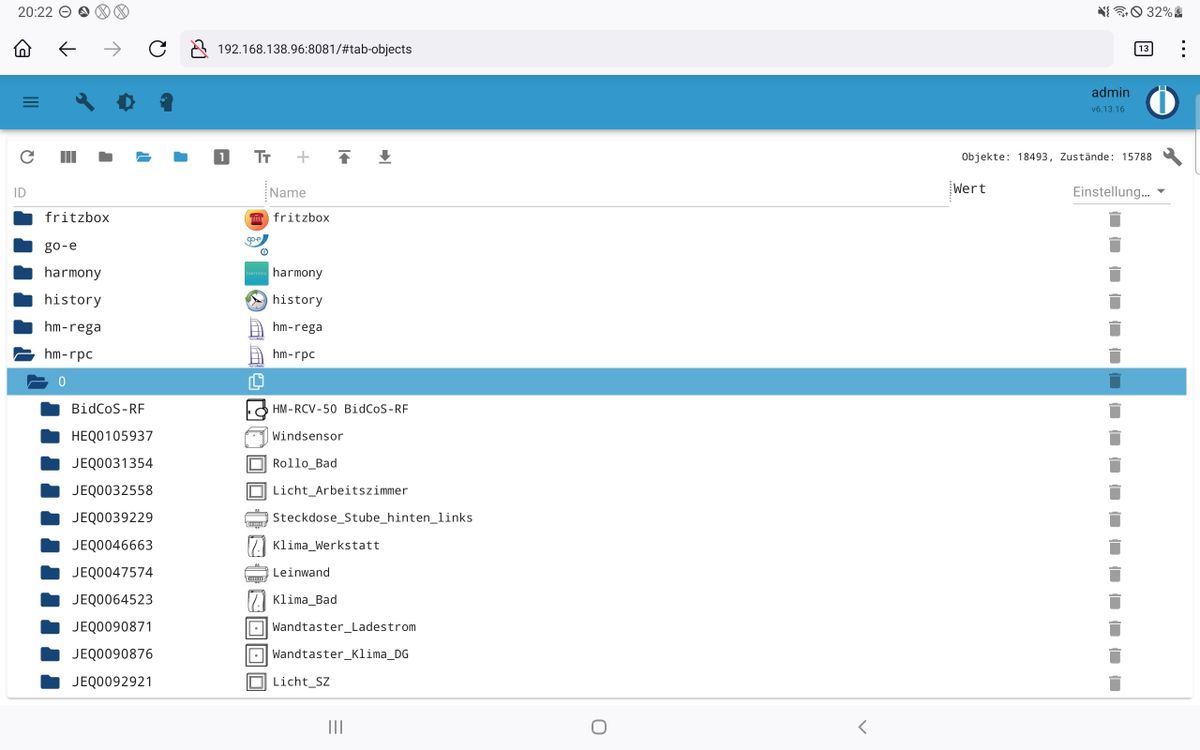Open the browser tabs counter 13
Screen dimensions: 1200x750
tap(1143, 48)
